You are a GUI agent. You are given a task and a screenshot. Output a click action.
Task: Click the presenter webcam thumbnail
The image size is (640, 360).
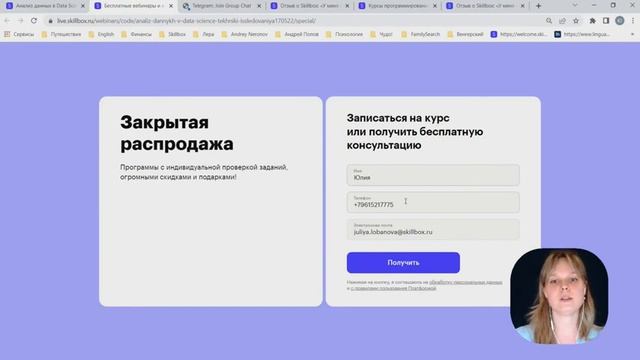coord(559,296)
